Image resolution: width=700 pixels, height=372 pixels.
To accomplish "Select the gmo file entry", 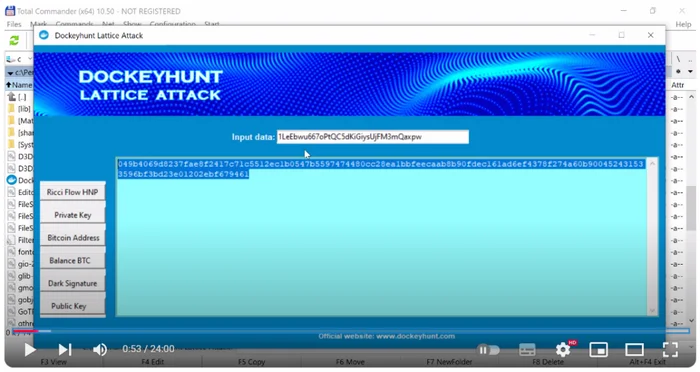I will click(20, 288).
